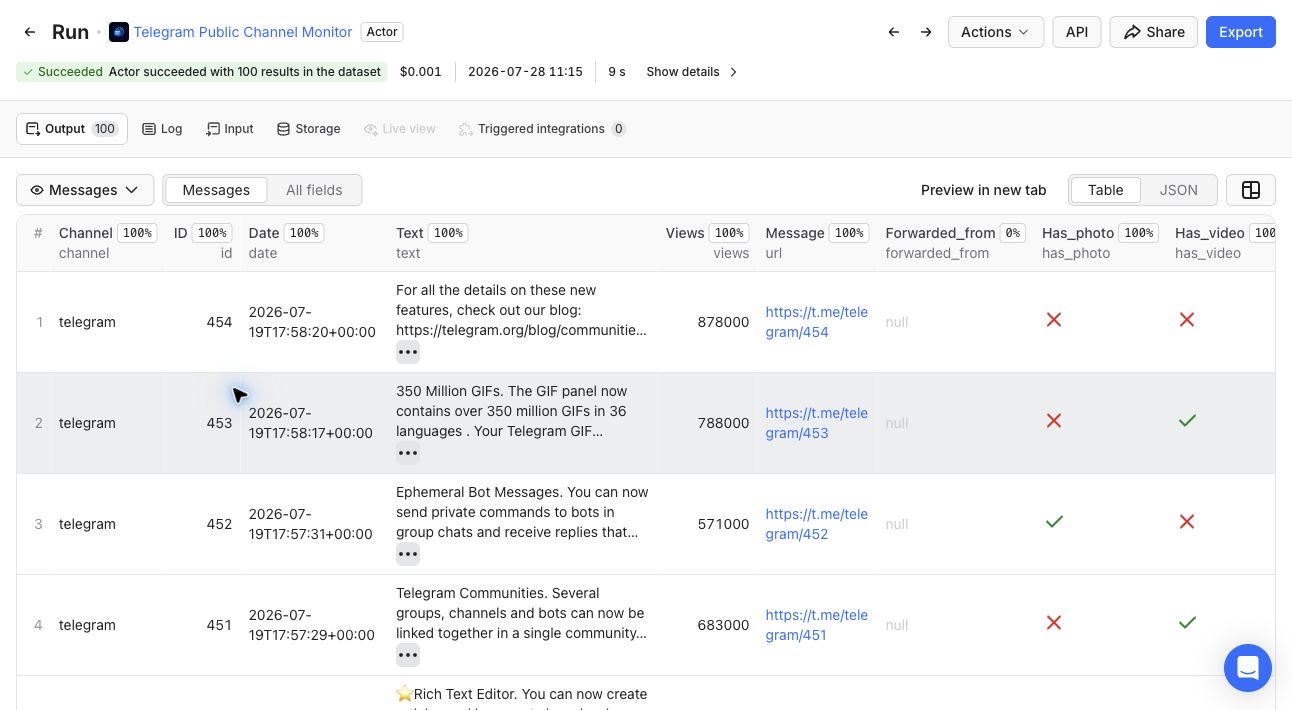Click Has_video red cross in row 454
Viewport: 1292px width, 710px height.
[1186, 320]
